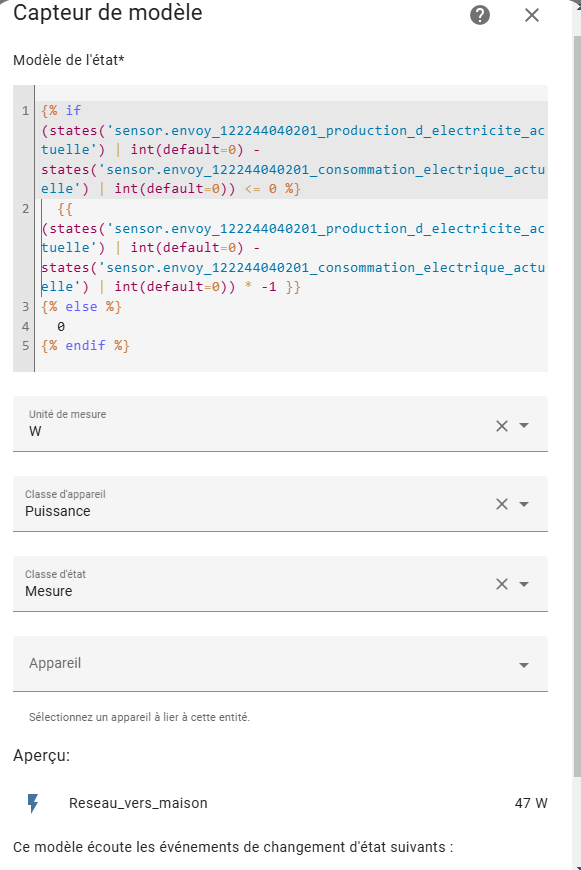This screenshot has height=870, width=581.
Task: Close the Capteur de modèle dialog
Action: pyautogui.click(x=532, y=15)
